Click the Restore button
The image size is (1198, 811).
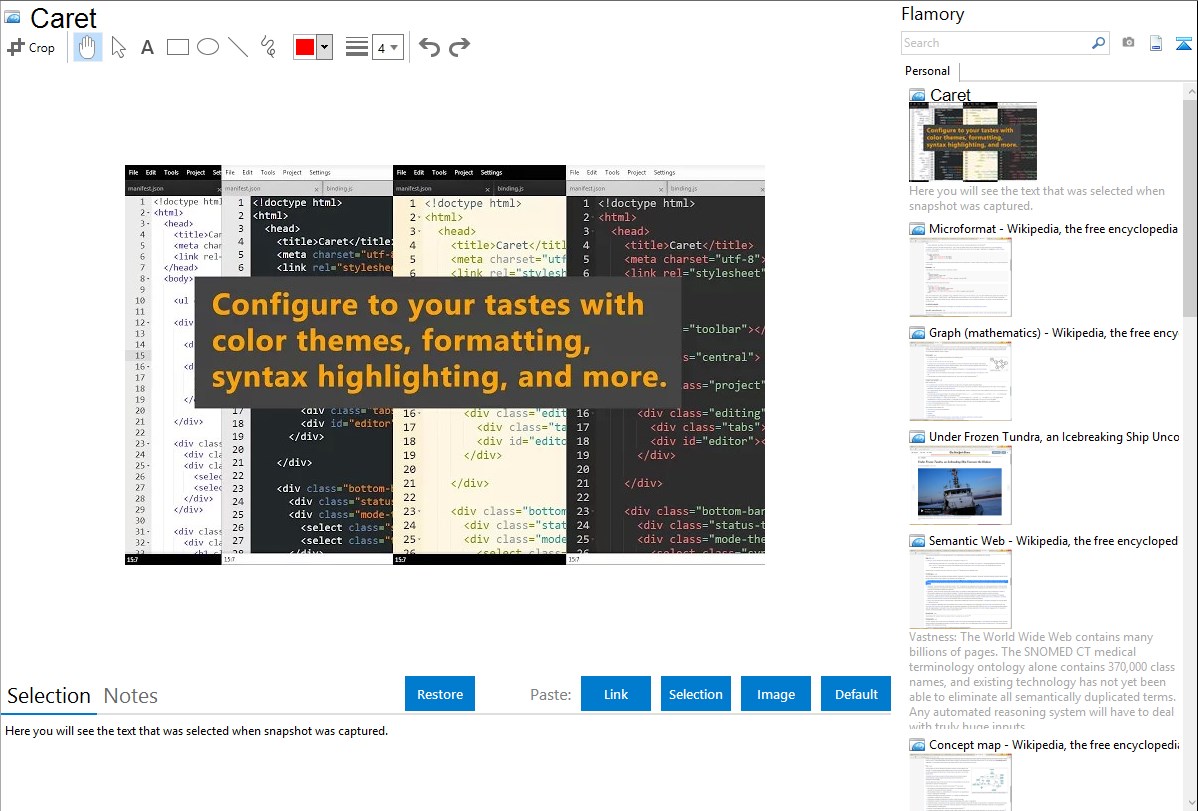(440, 694)
